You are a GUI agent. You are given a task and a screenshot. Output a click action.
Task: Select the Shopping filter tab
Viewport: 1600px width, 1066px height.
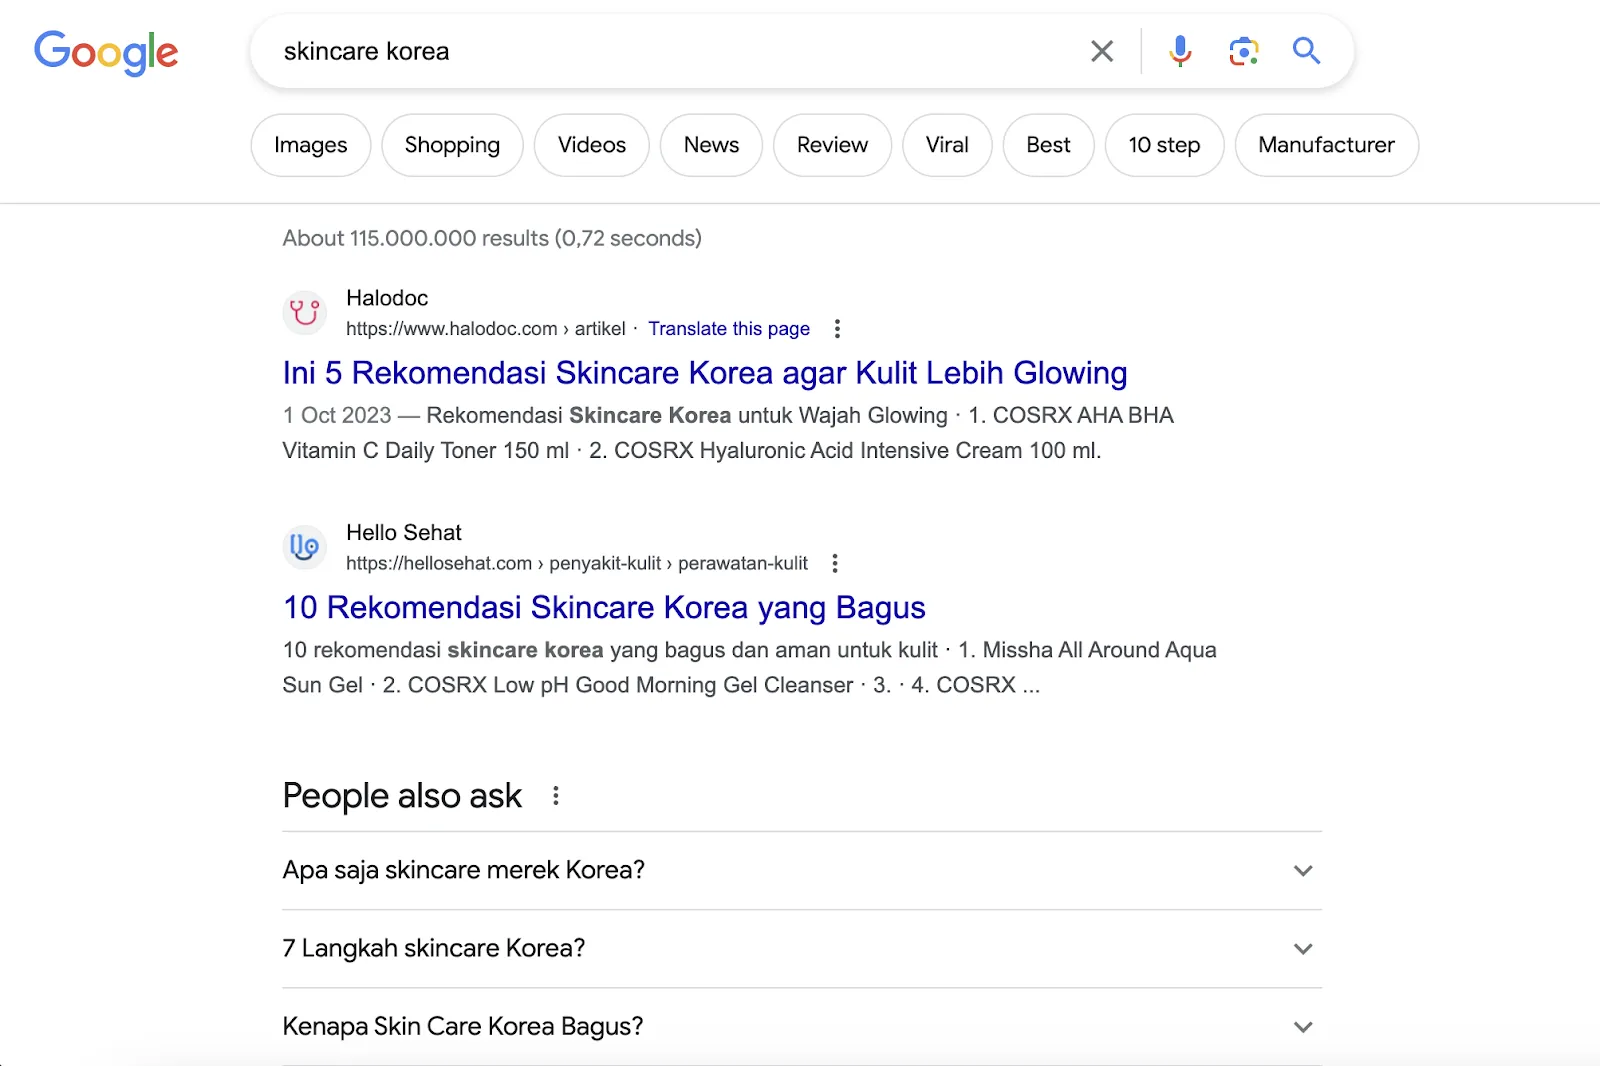coord(452,145)
